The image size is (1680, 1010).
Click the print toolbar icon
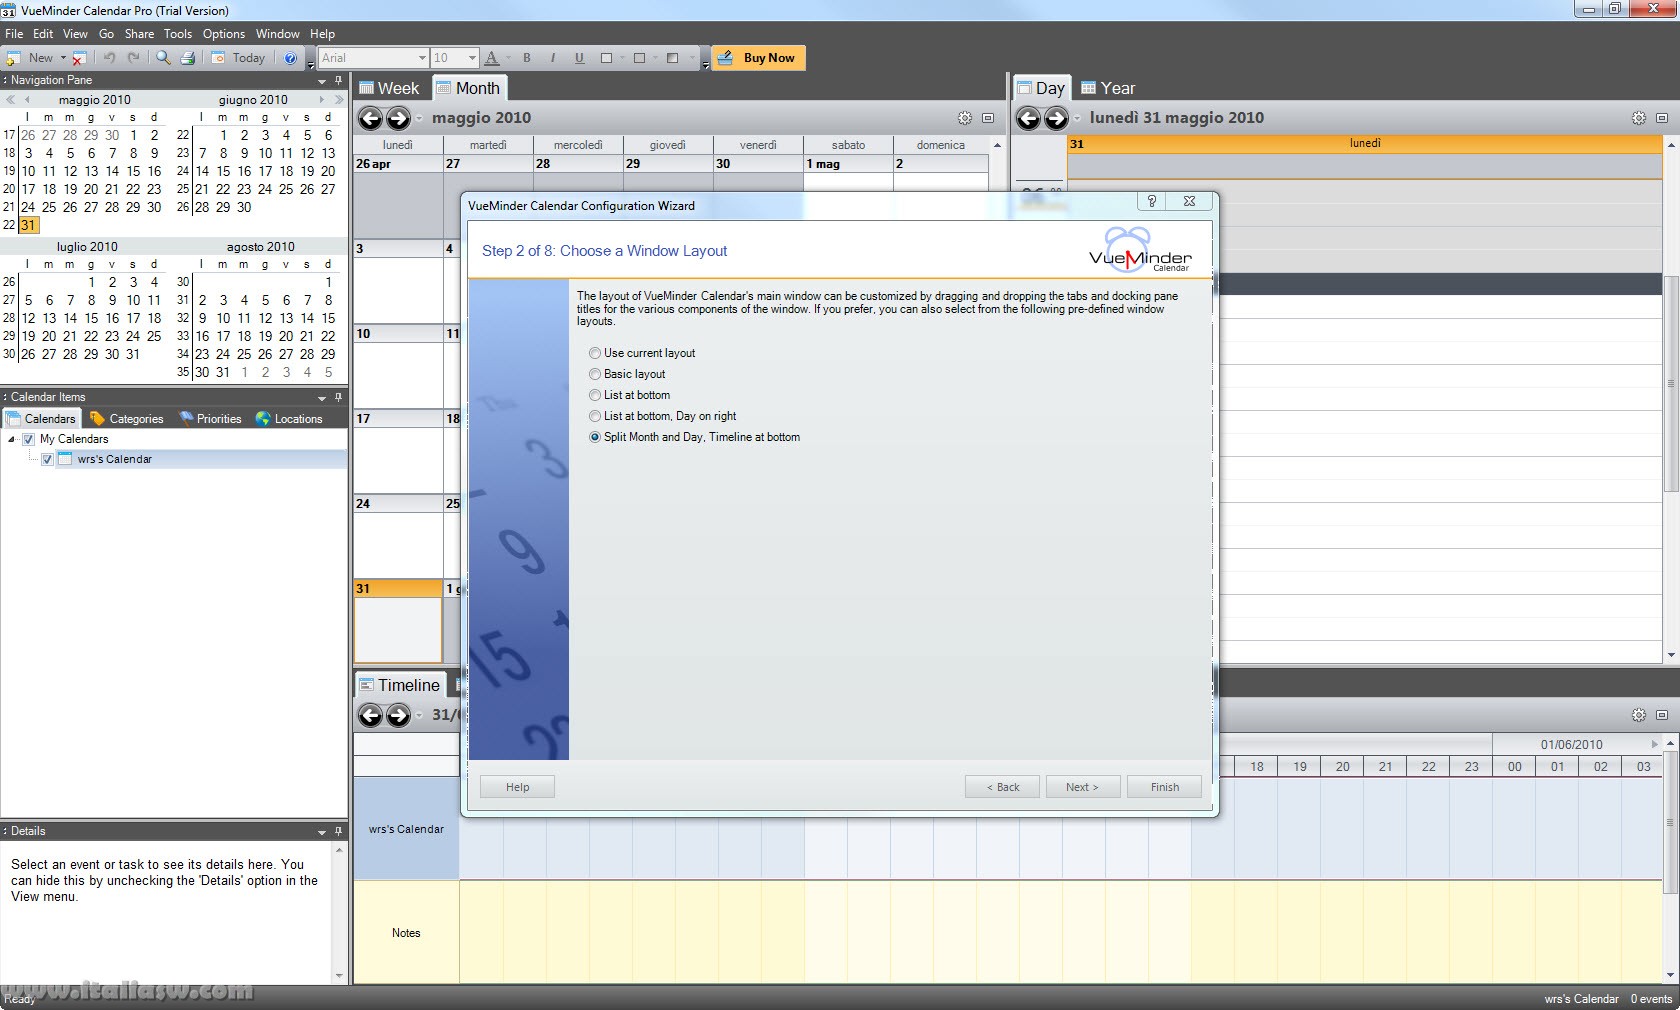(x=187, y=58)
